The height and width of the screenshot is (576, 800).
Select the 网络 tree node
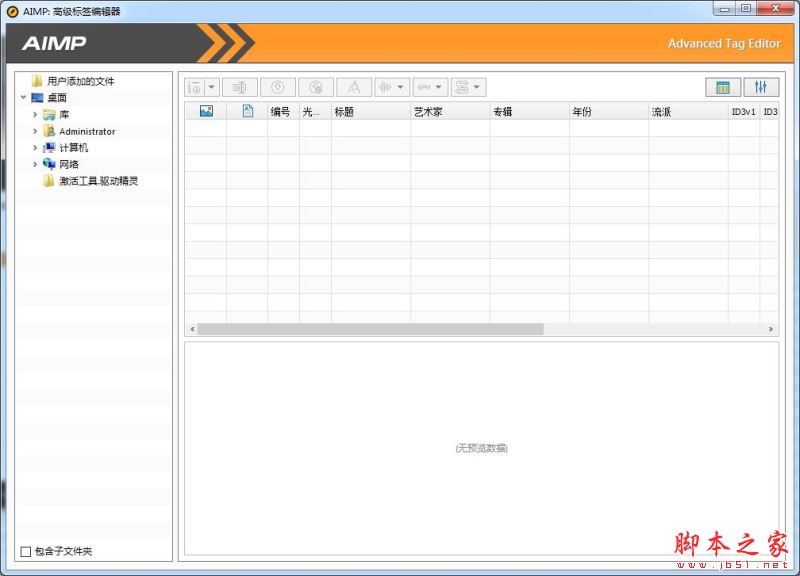pos(69,164)
